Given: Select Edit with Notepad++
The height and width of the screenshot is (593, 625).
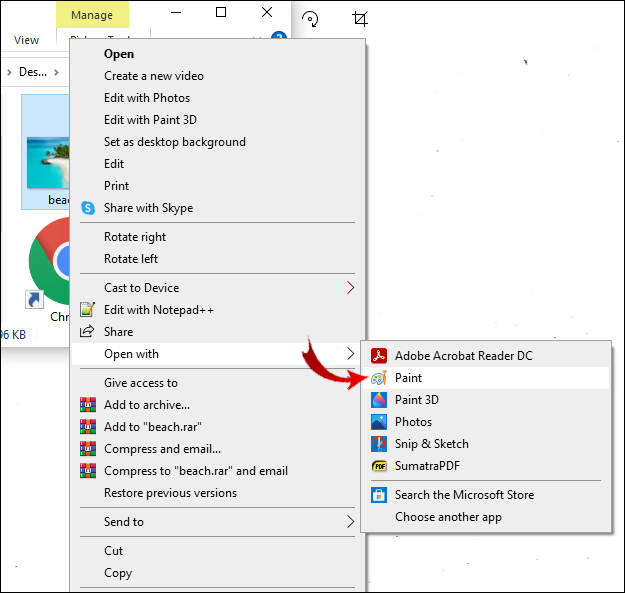Looking at the screenshot, I should coord(217,310).
